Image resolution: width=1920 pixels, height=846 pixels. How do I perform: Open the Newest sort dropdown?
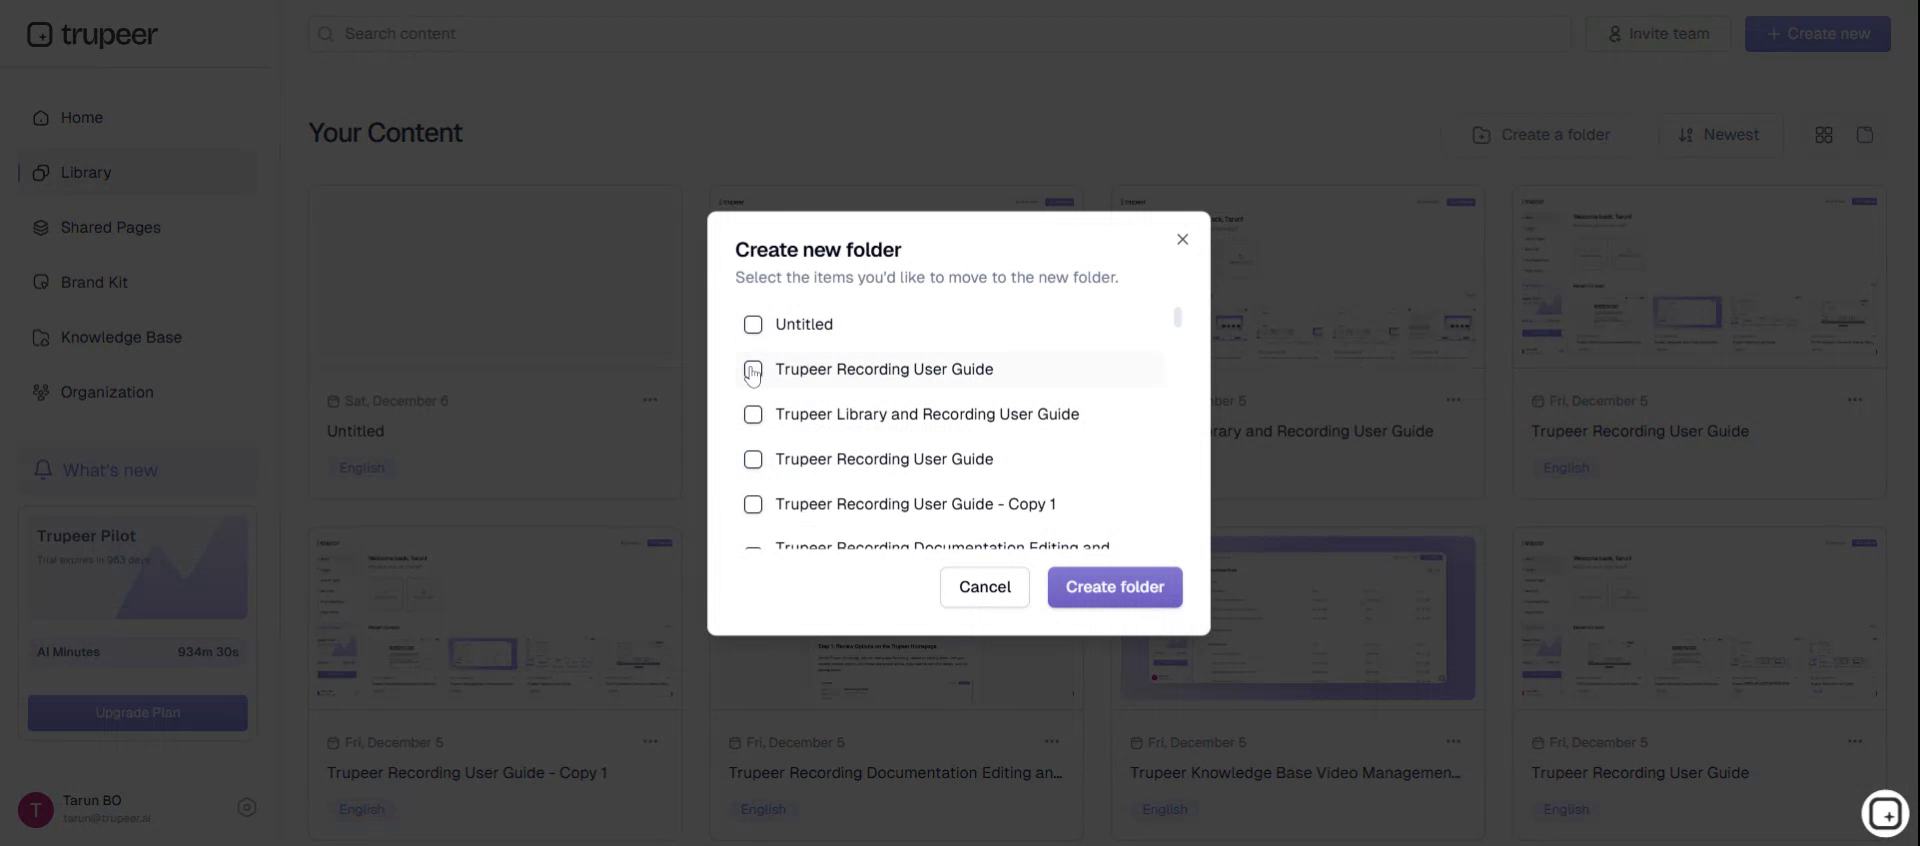[x=1719, y=135]
